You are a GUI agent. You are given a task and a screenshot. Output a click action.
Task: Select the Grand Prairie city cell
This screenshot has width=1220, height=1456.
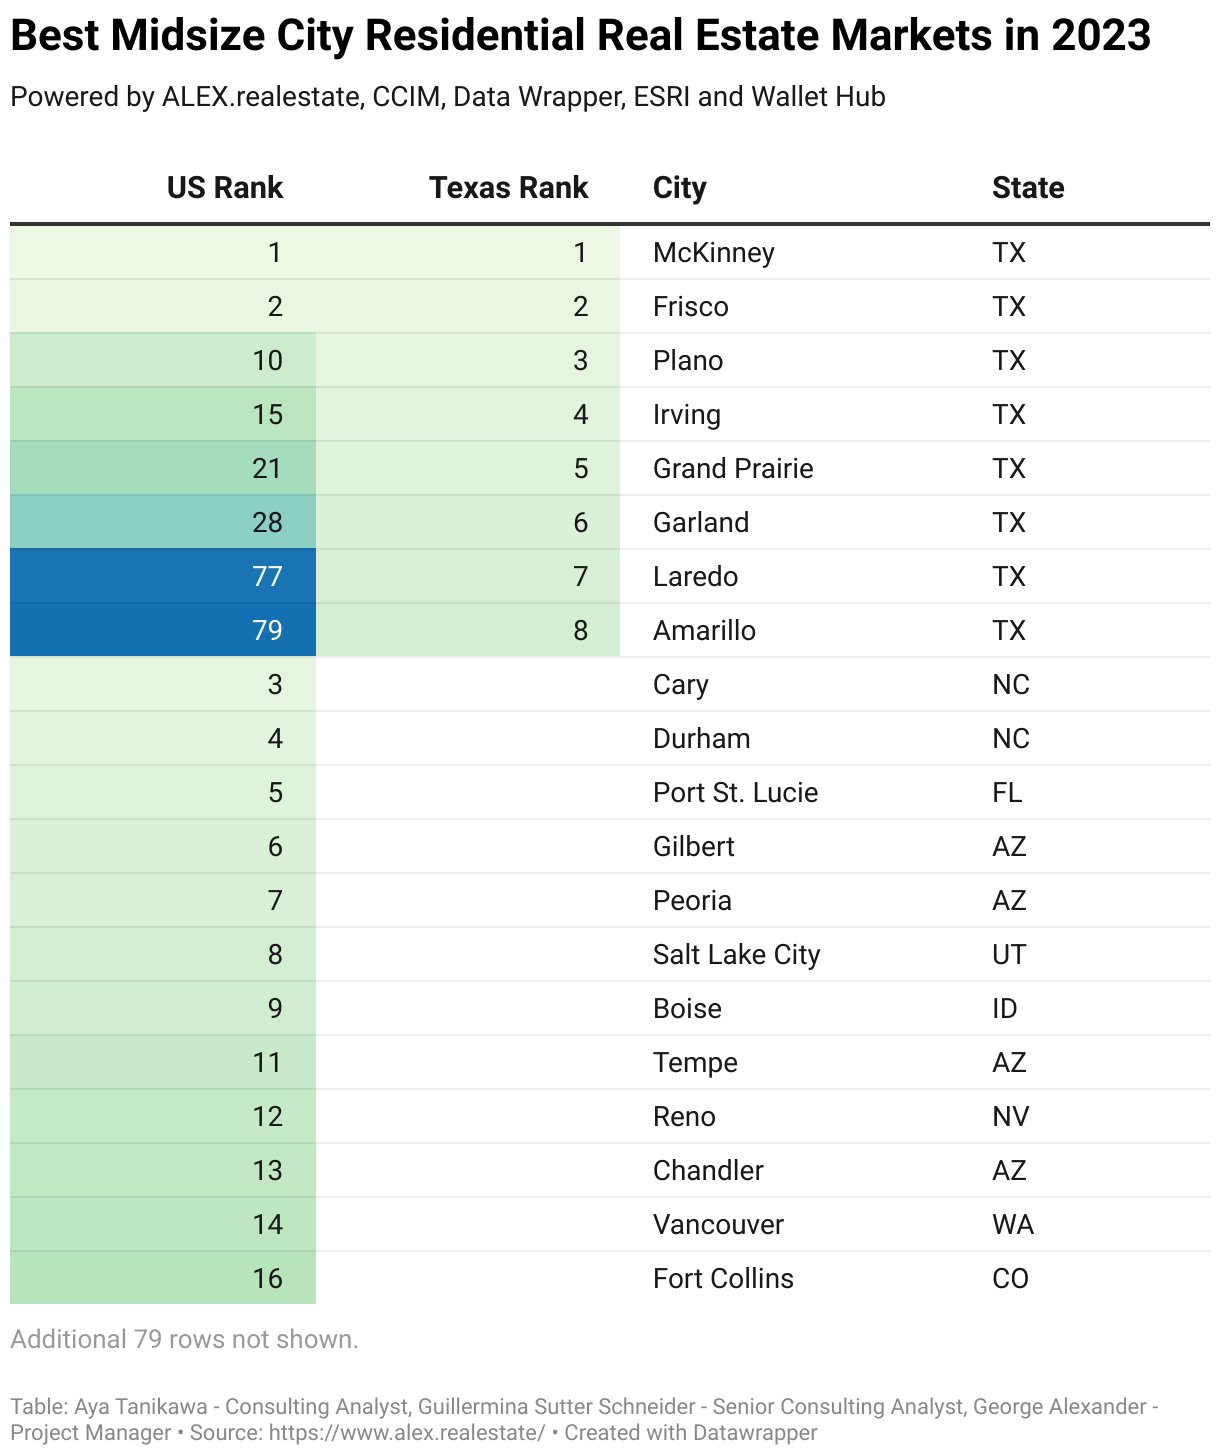pyautogui.click(x=733, y=468)
